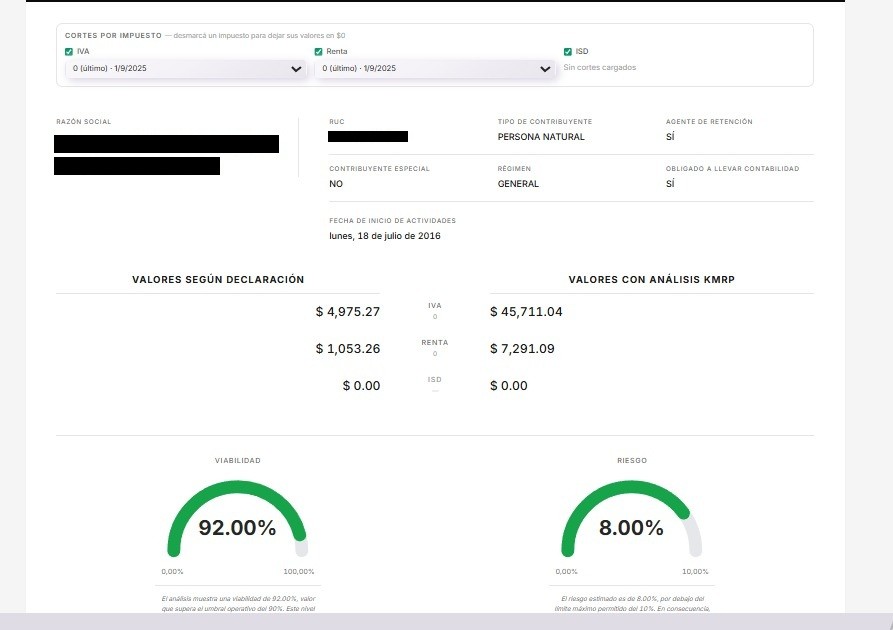Click the KMRP IVA value $ 45,711.04
893x630 pixels.
click(x=526, y=312)
